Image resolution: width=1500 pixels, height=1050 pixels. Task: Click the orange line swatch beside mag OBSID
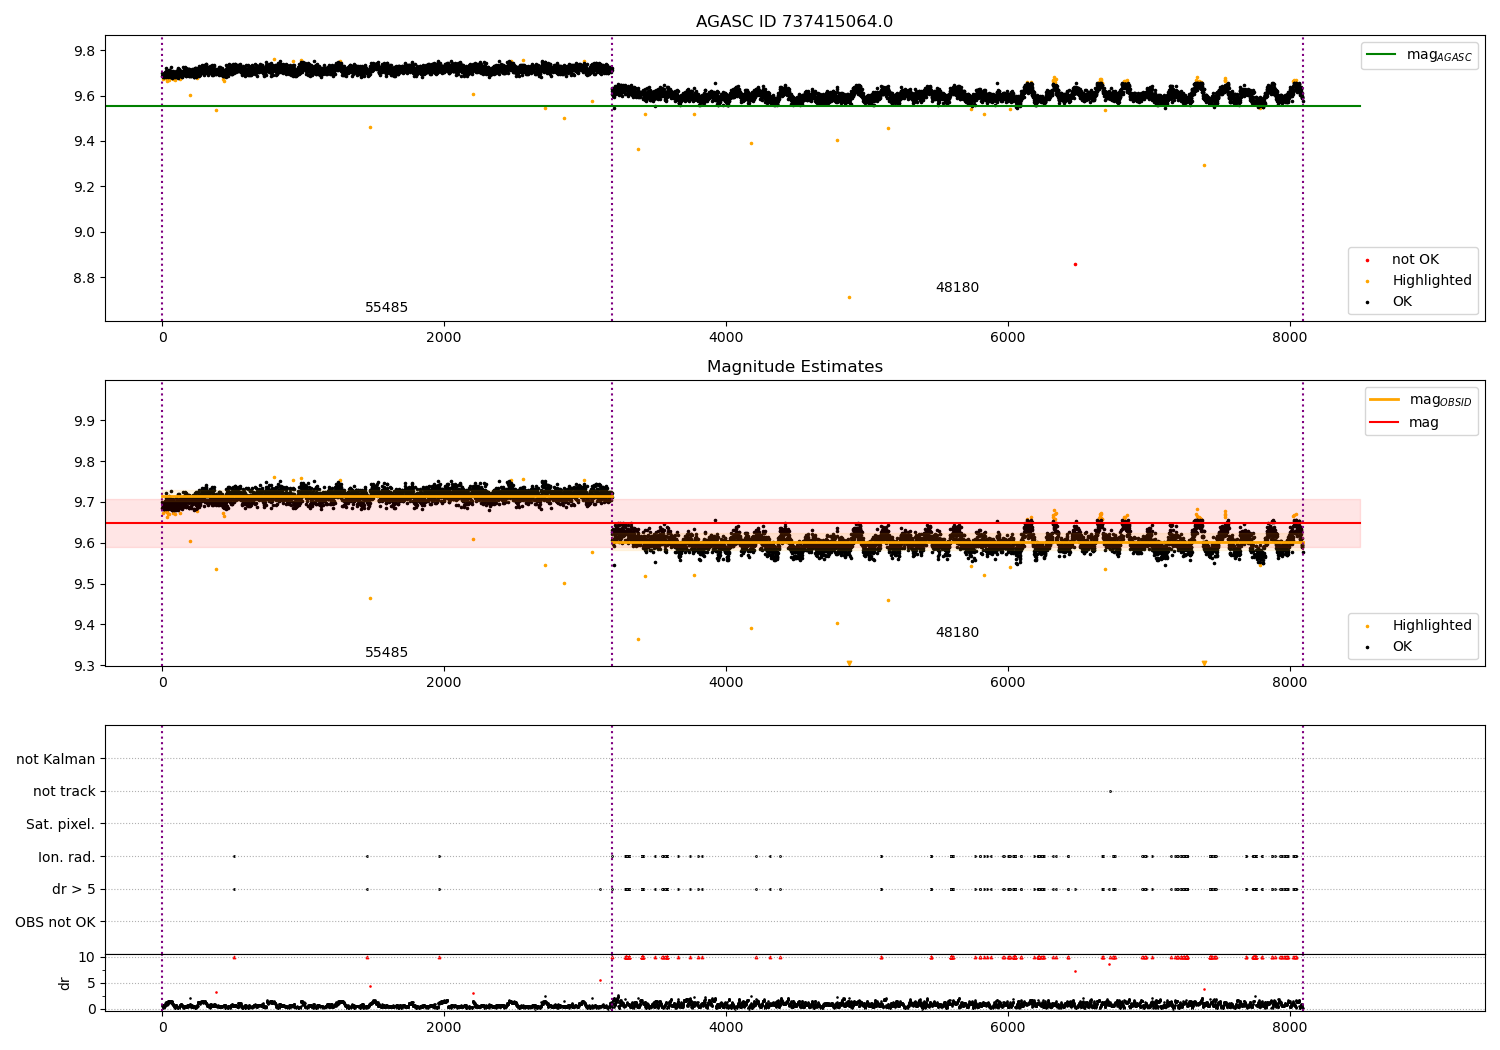pyautogui.click(x=1385, y=400)
